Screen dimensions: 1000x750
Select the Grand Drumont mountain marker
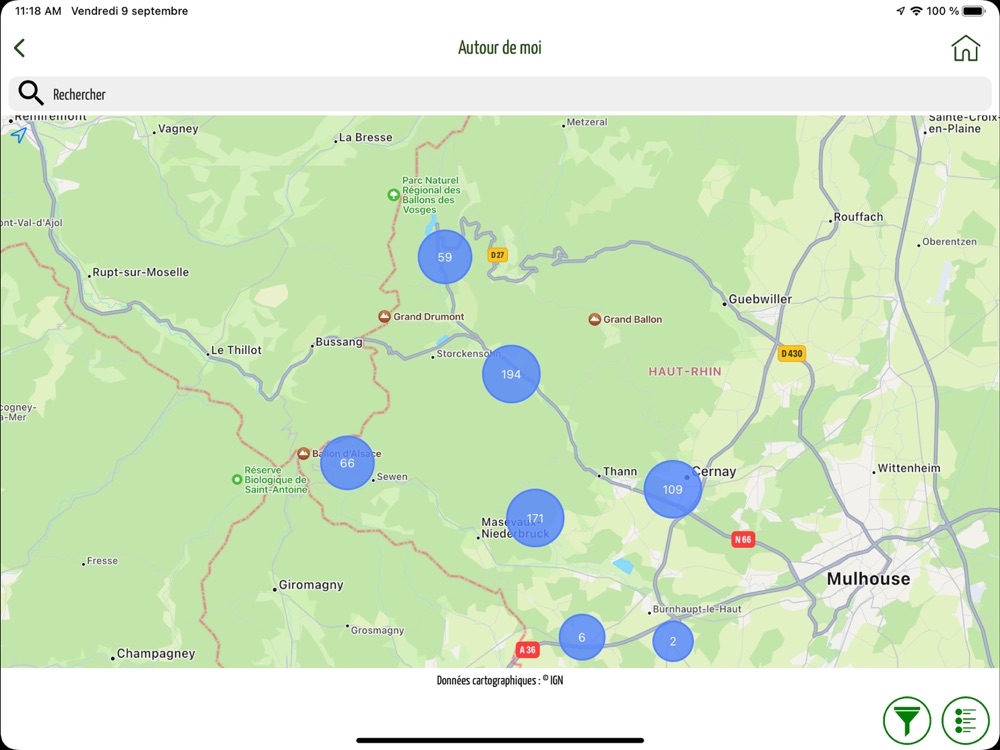[x=384, y=316]
